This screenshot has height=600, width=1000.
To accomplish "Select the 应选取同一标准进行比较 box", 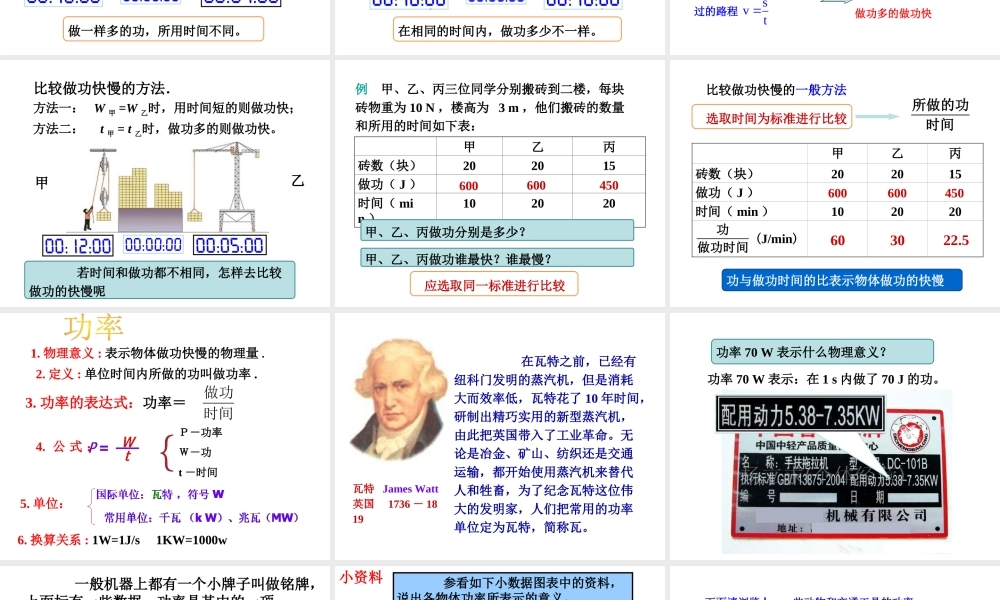I will 494,285.
